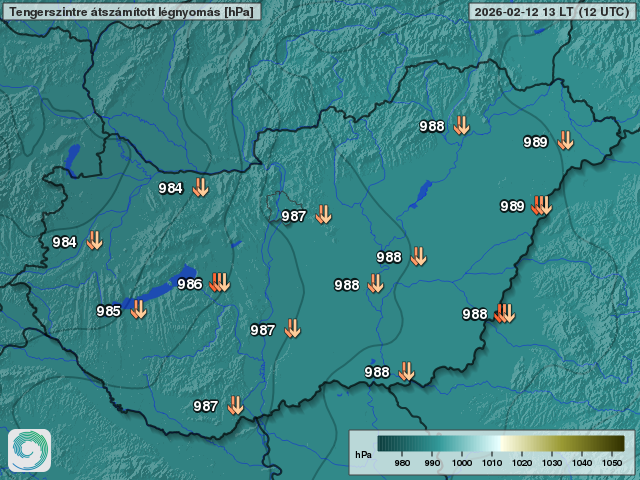Select the double arrow beside the 989 reading
The image size is (640, 480).
(x=541, y=206)
